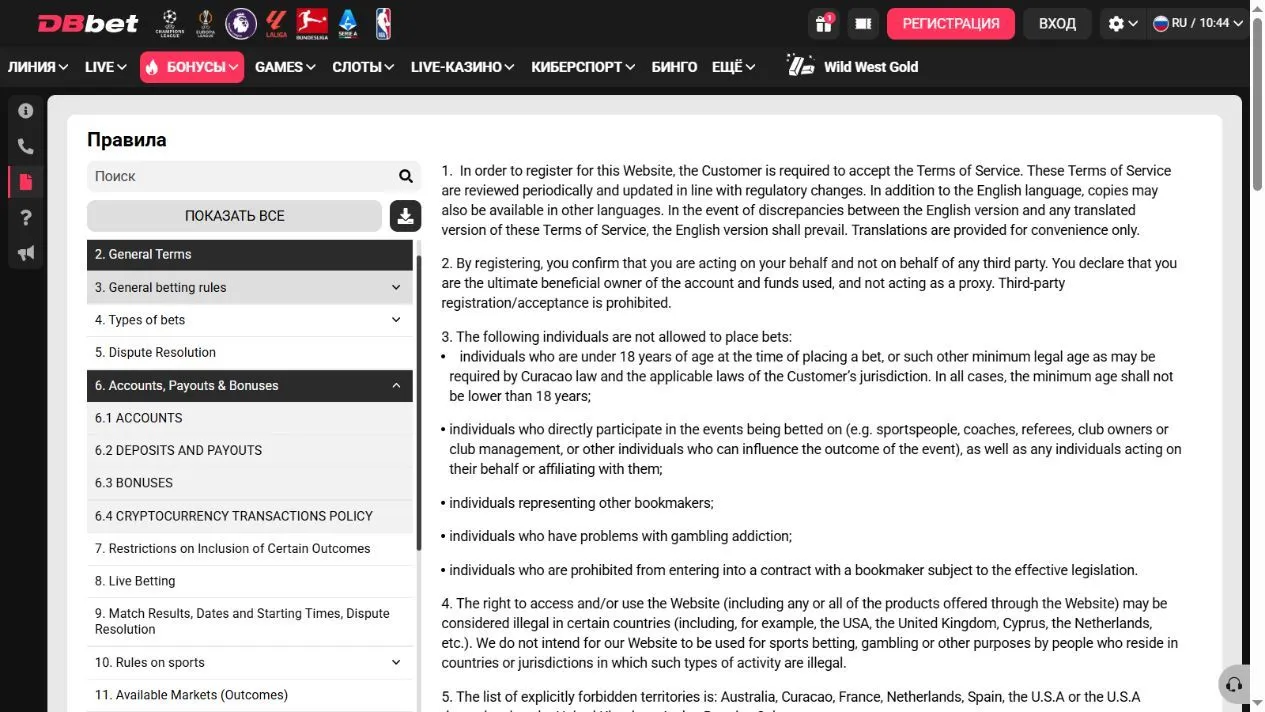The image size is (1265, 712).
Task: Open 9. Match Results, Dates and Starting Times
Action: (250, 621)
